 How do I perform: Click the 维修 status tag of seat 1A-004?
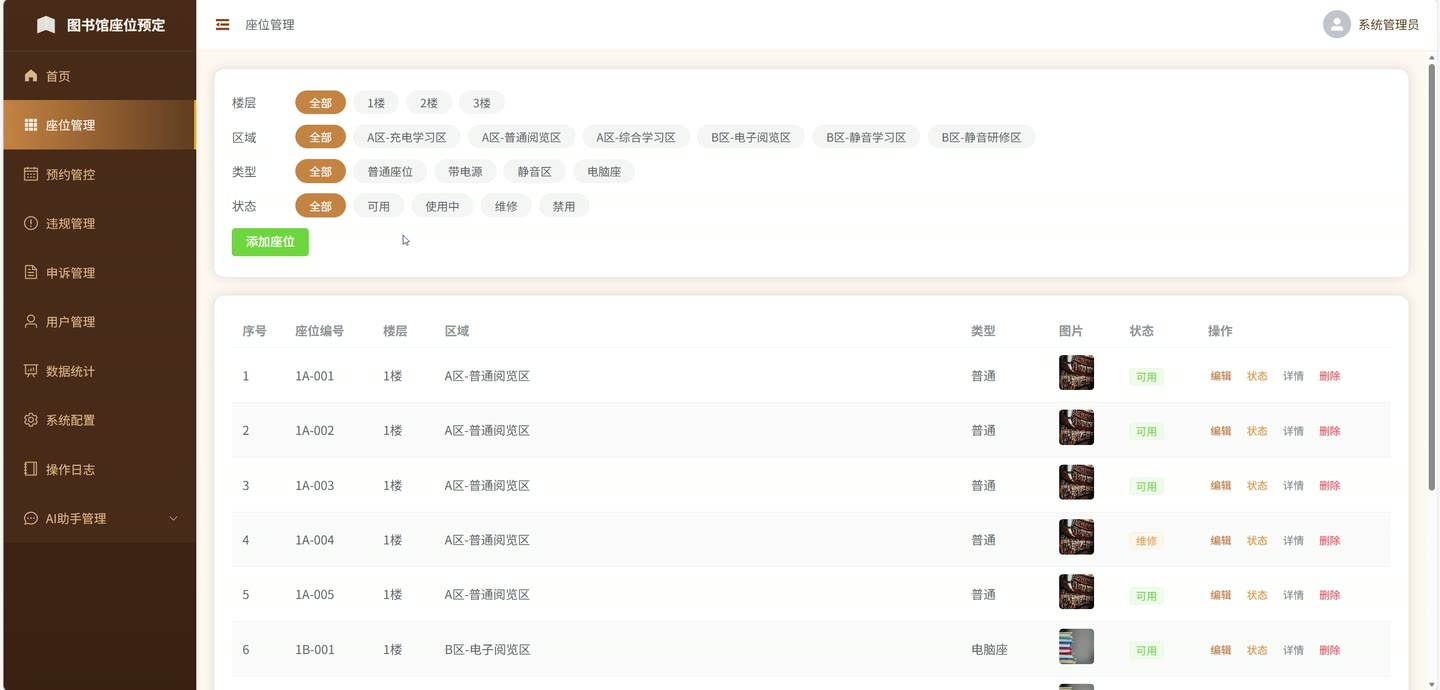pos(1146,541)
